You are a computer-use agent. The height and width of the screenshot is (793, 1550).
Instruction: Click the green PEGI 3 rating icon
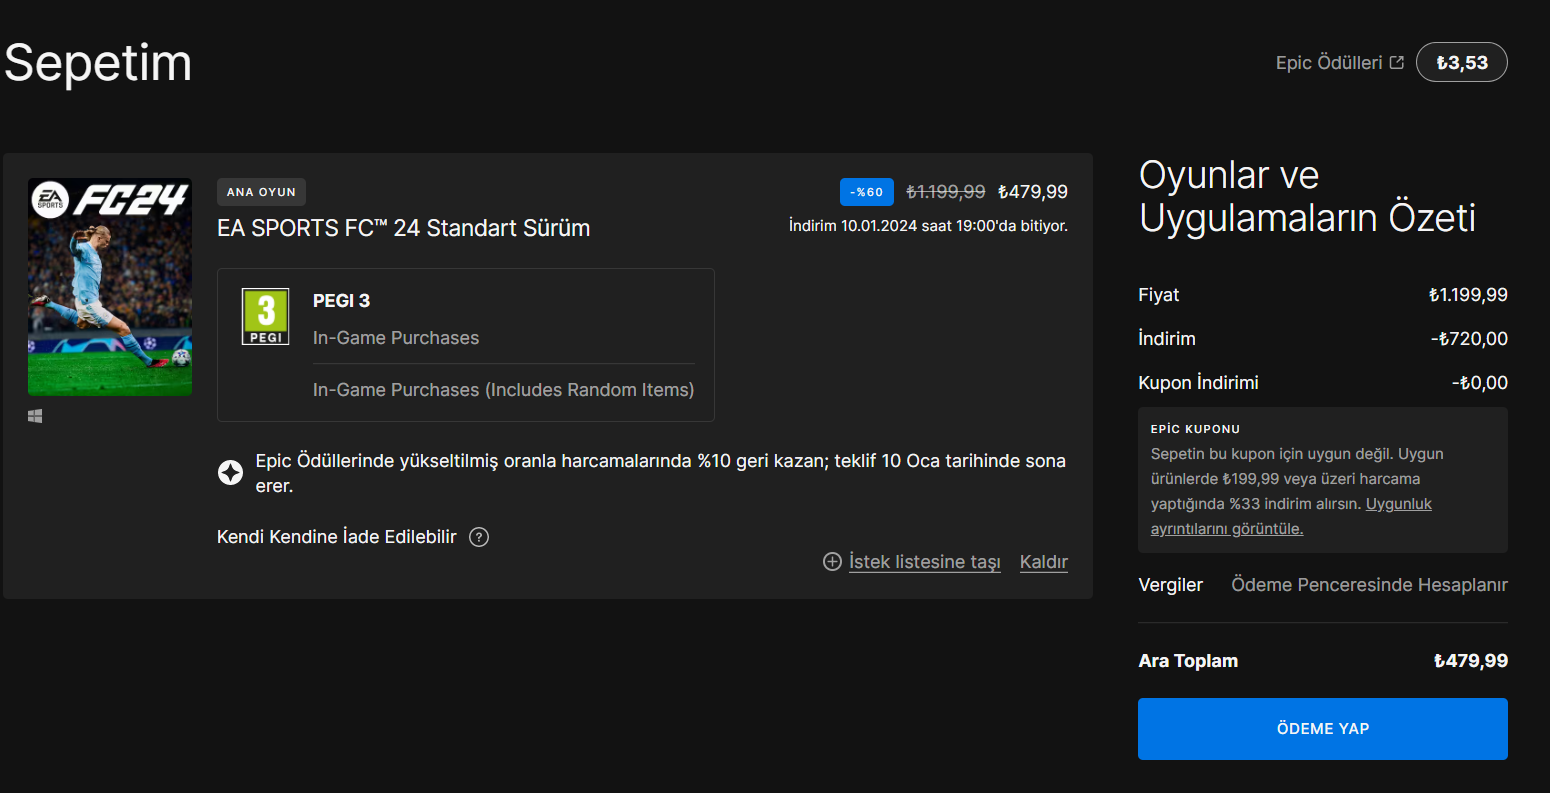[265, 316]
